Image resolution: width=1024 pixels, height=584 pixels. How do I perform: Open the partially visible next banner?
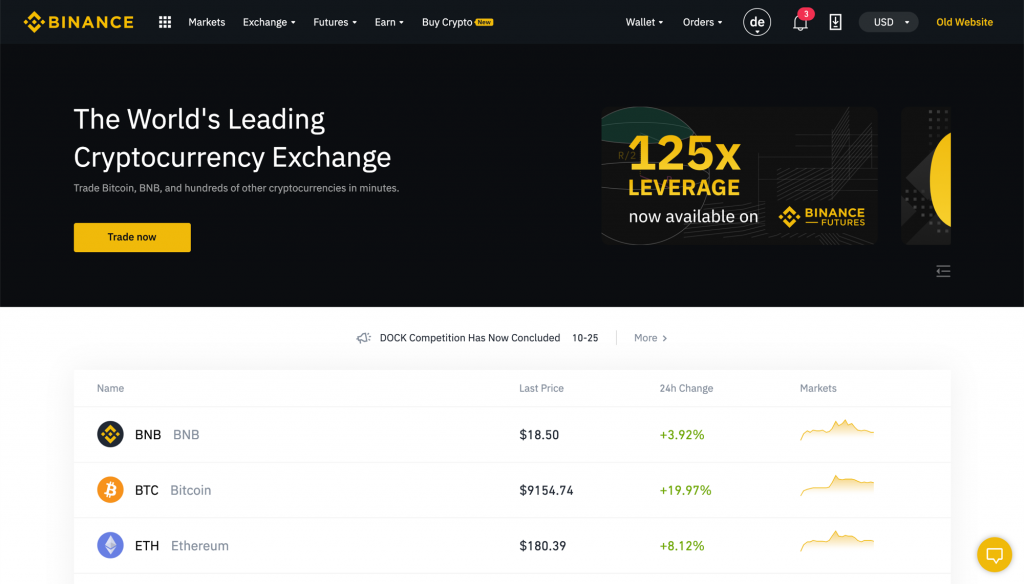point(926,176)
